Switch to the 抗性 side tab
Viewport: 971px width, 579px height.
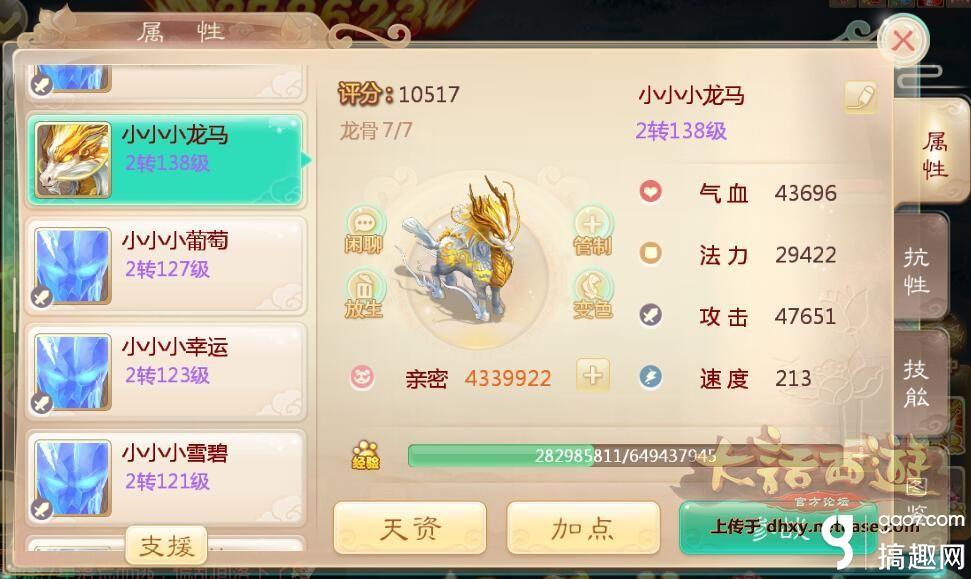coord(920,271)
